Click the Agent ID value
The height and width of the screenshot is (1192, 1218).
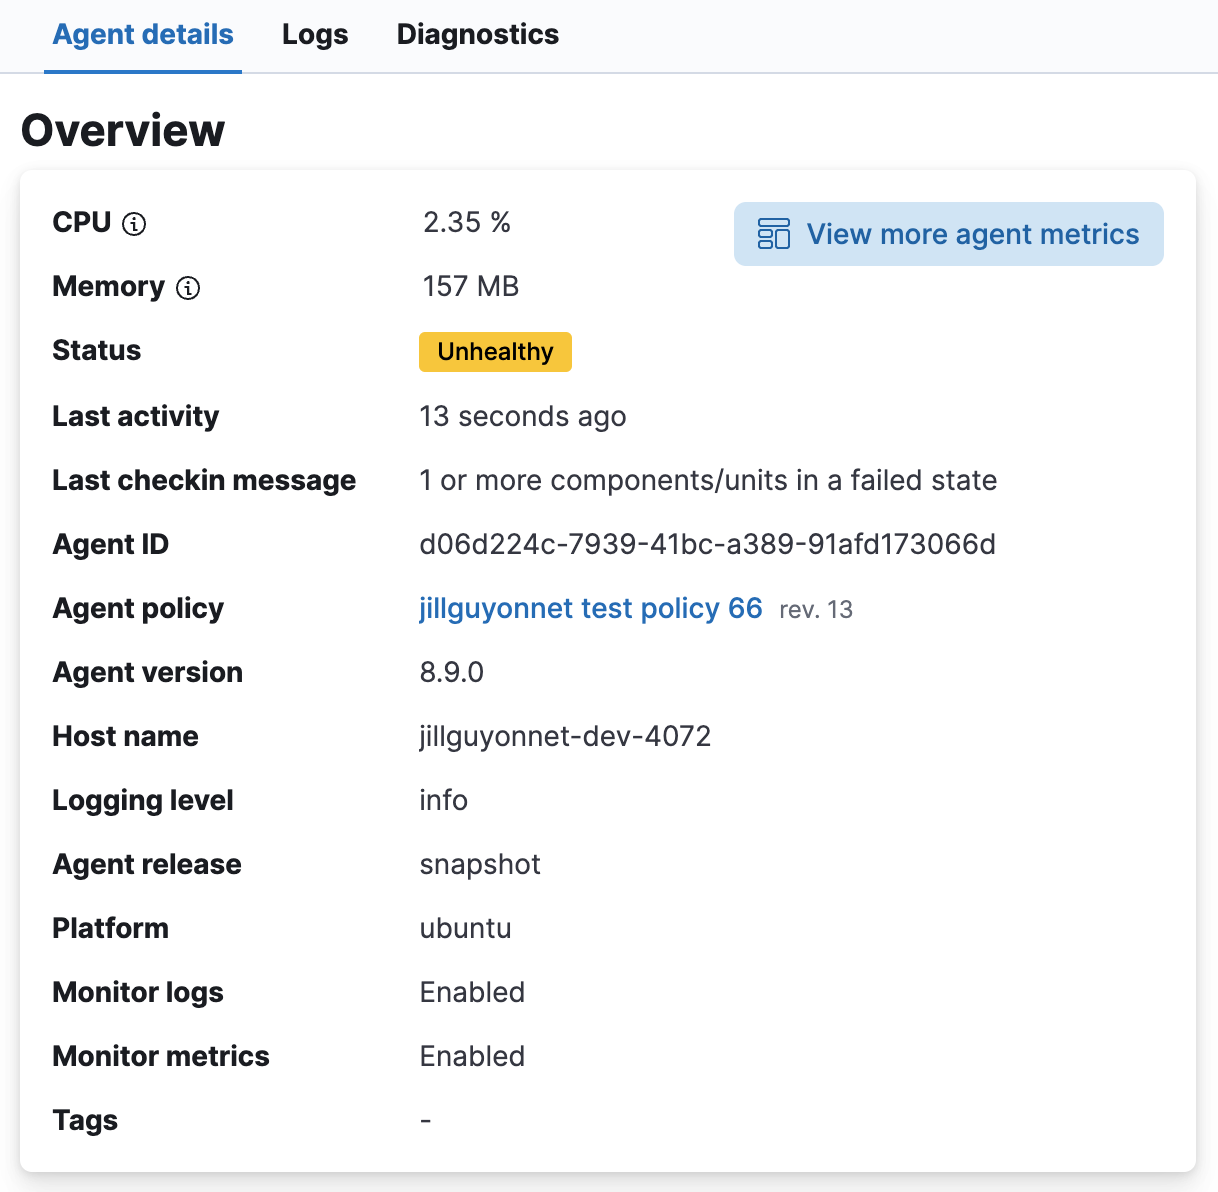(708, 544)
